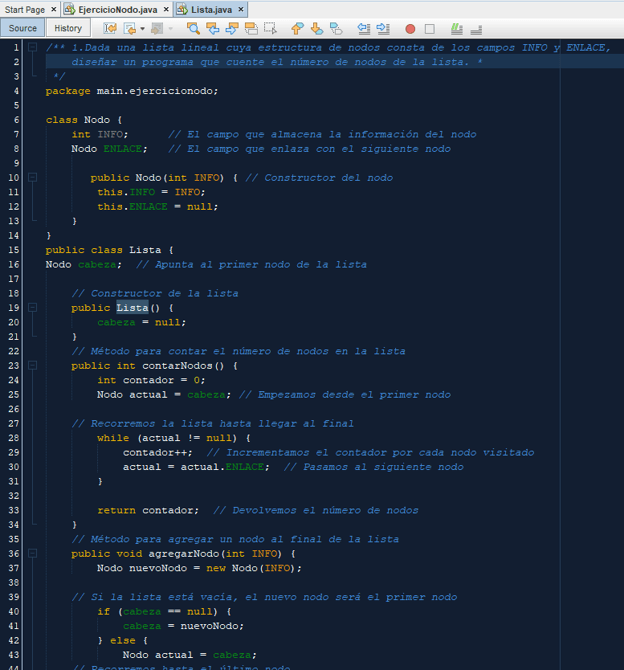Select the Lista.java tab
Viewport: 624px width, 670px height.
pyautogui.click(x=212, y=9)
